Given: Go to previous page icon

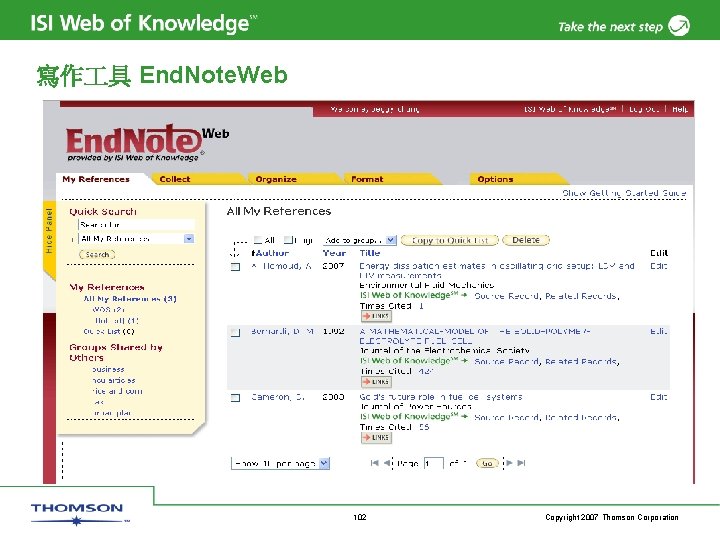Looking at the screenshot, I should (x=388, y=463).
